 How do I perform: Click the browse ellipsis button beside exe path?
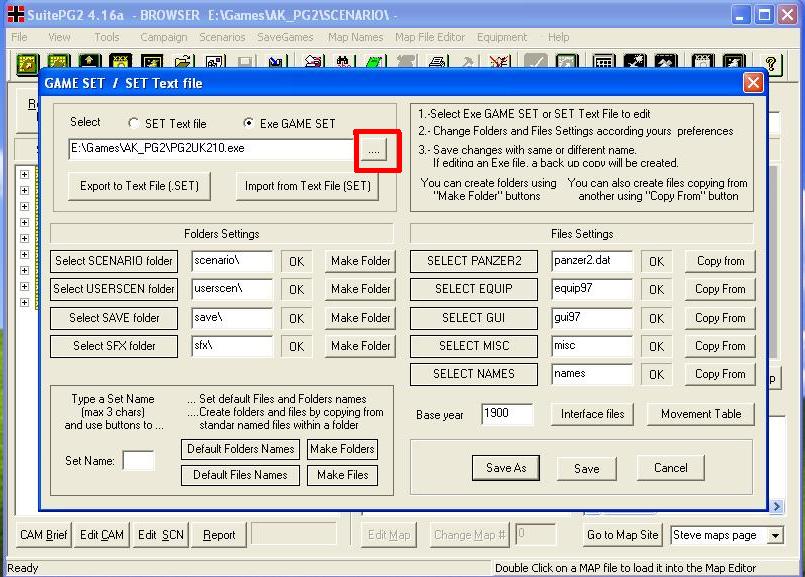click(x=374, y=150)
